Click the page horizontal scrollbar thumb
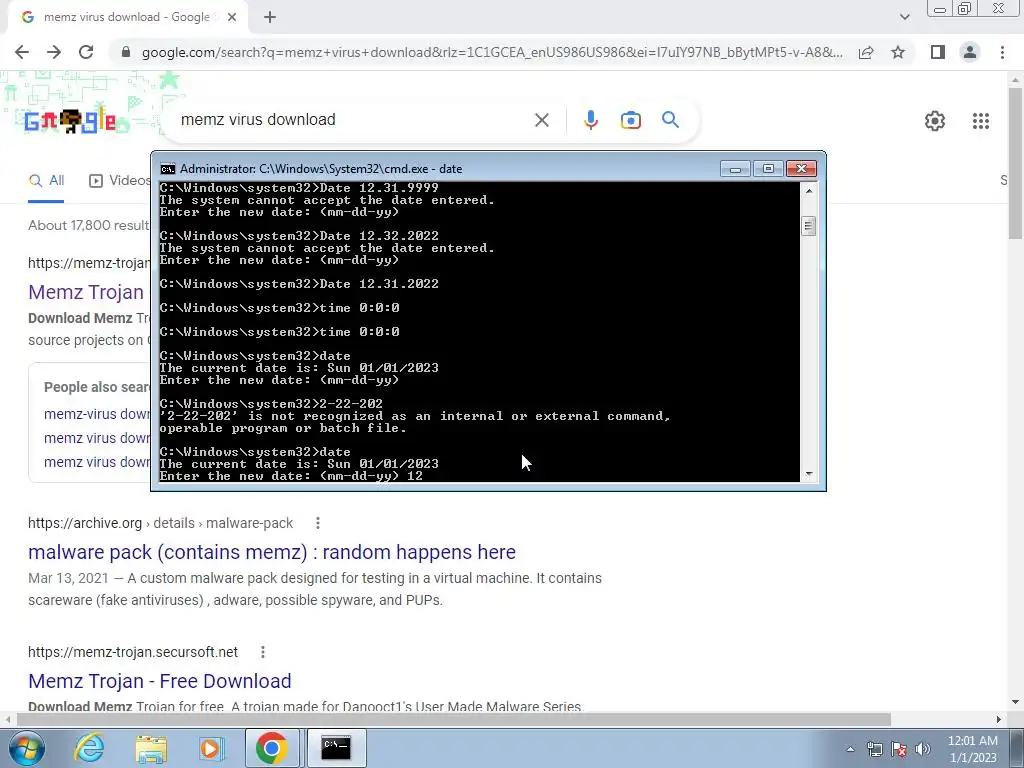 (x=453, y=720)
